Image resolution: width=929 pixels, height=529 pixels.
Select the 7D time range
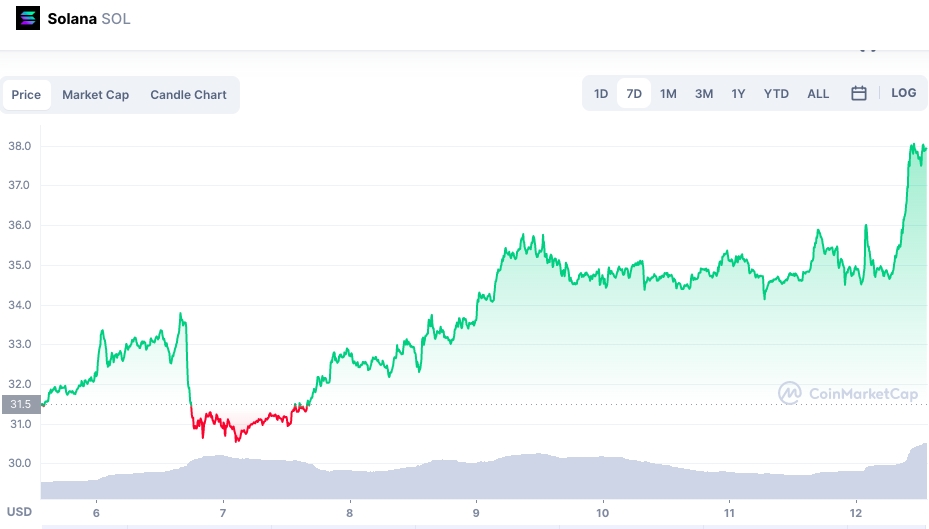click(x=634, y=94)
